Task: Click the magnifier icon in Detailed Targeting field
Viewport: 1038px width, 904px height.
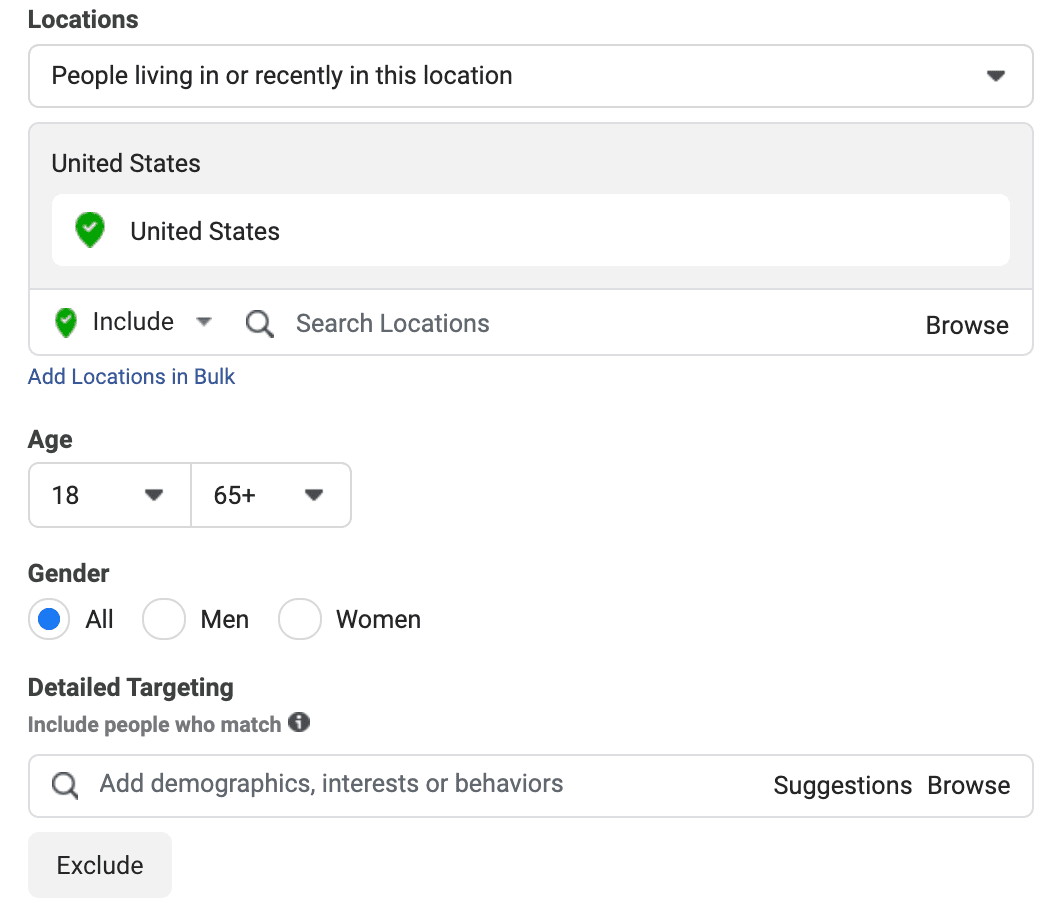Action: click(x=65, y=786)
